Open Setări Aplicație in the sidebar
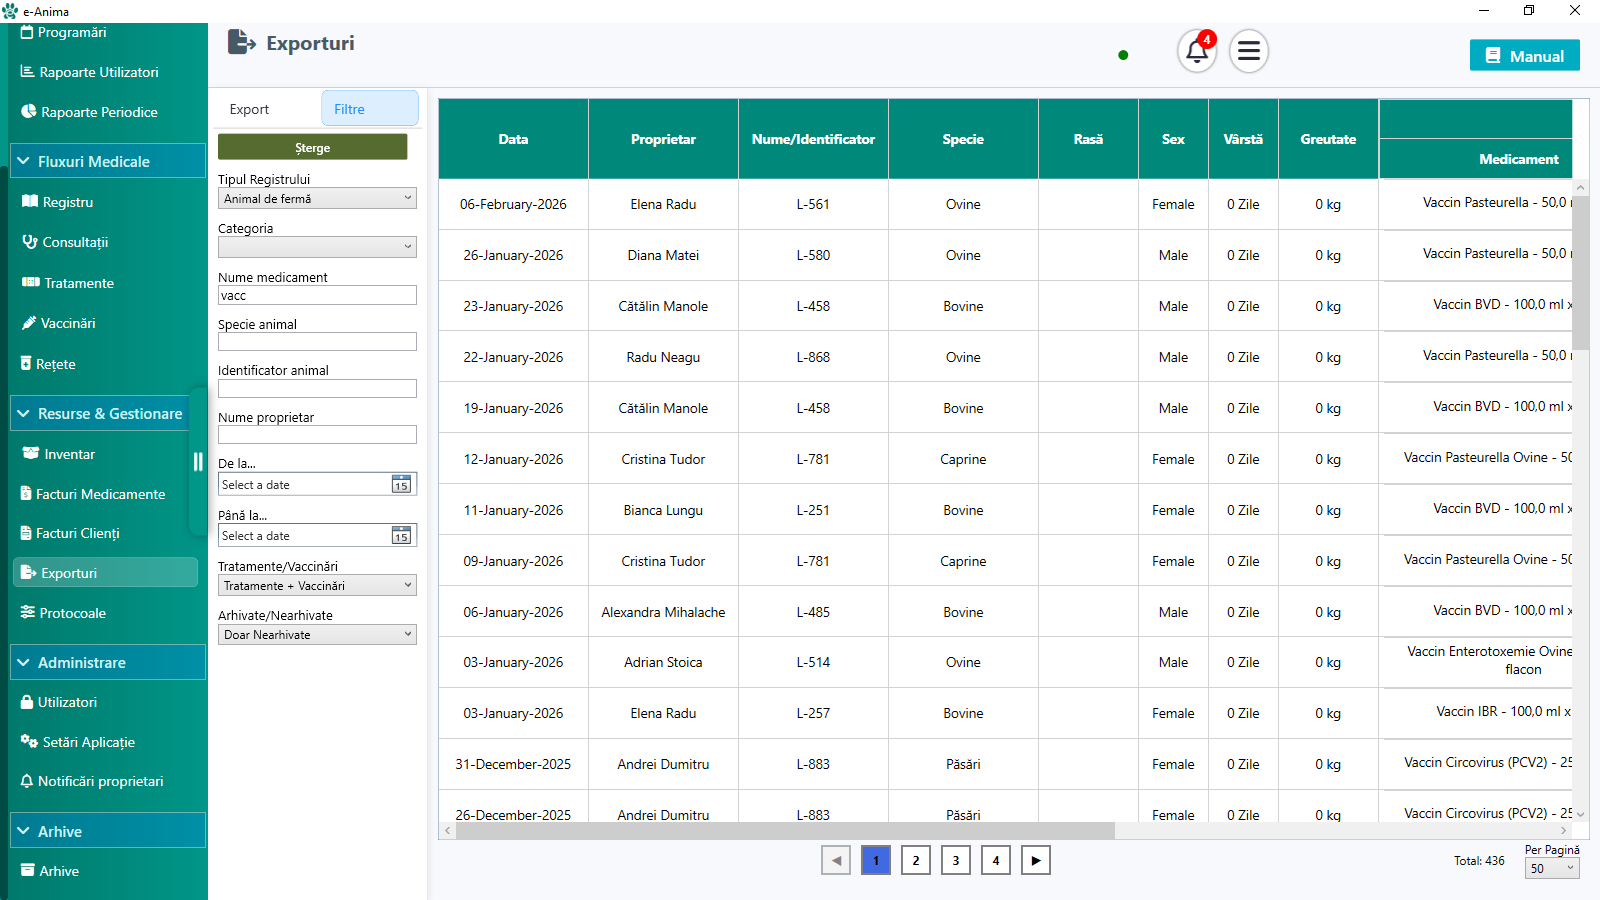The height and width of the screenshot is (900, 1600). [88, 742]
